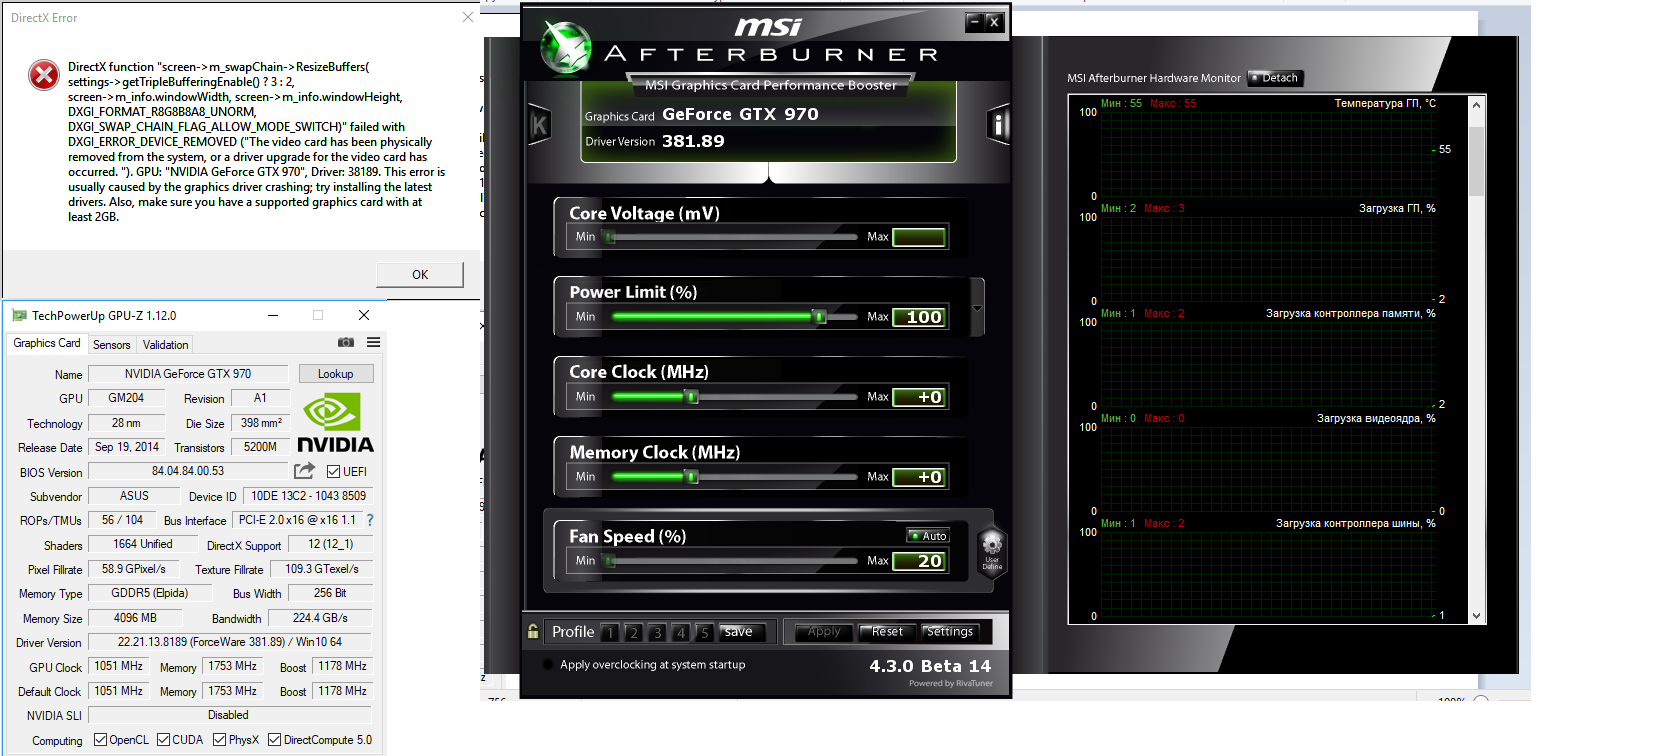Open User Define fan curve settings
This screenshot has height=756, width=1653.
(x=992, y=552)
